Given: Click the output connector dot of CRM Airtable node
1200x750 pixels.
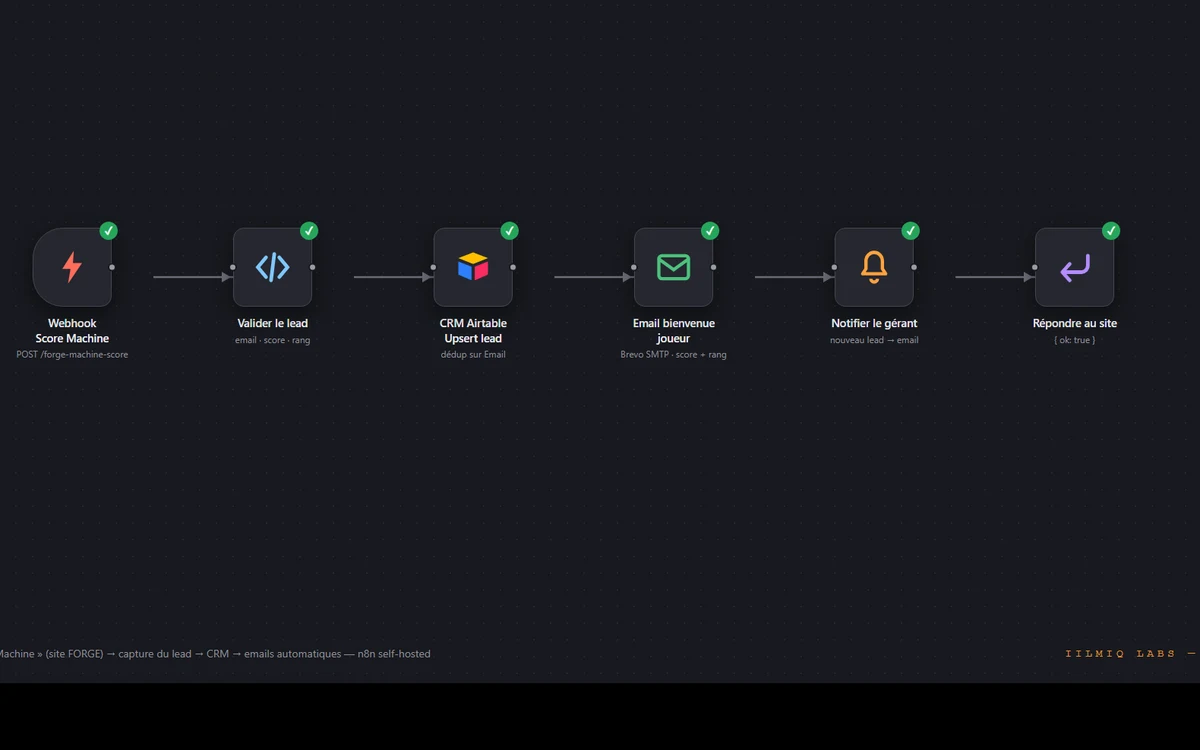Looking at the screenshot, I should pos(513,267).
